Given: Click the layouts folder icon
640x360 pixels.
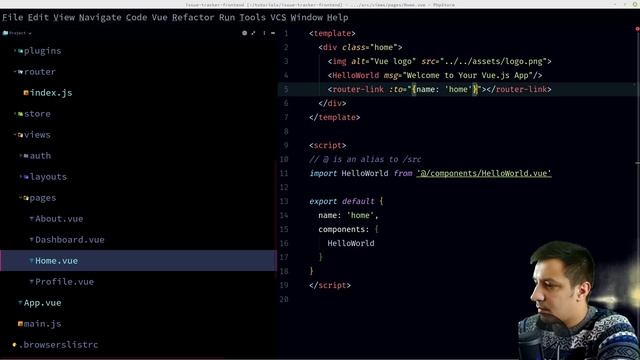Looking at the screenshot, I should click(x=26, y=177).
